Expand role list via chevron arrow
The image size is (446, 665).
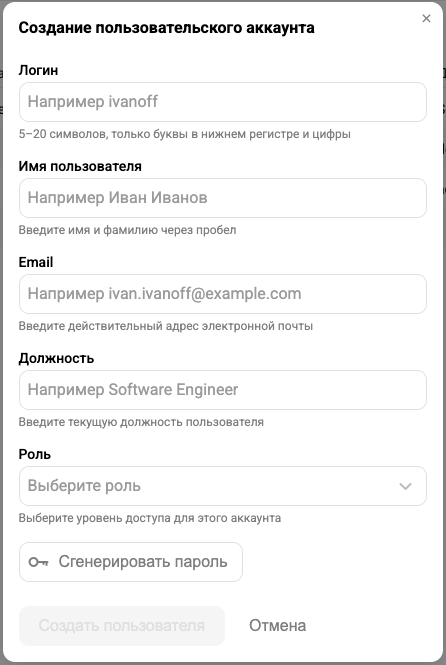tap(406, 486)
